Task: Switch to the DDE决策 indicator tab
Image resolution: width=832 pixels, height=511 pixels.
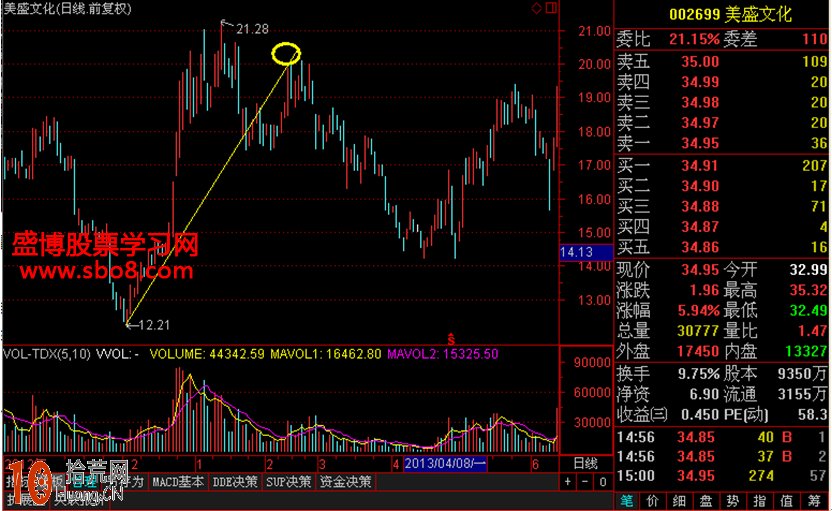Action: (x=235, y=482)
